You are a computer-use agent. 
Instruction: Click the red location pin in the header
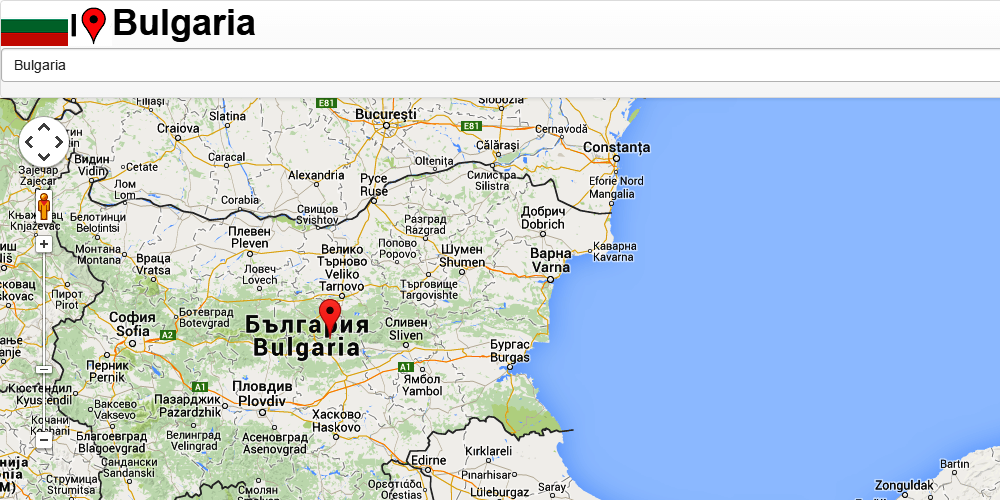(x=94, y=25)
